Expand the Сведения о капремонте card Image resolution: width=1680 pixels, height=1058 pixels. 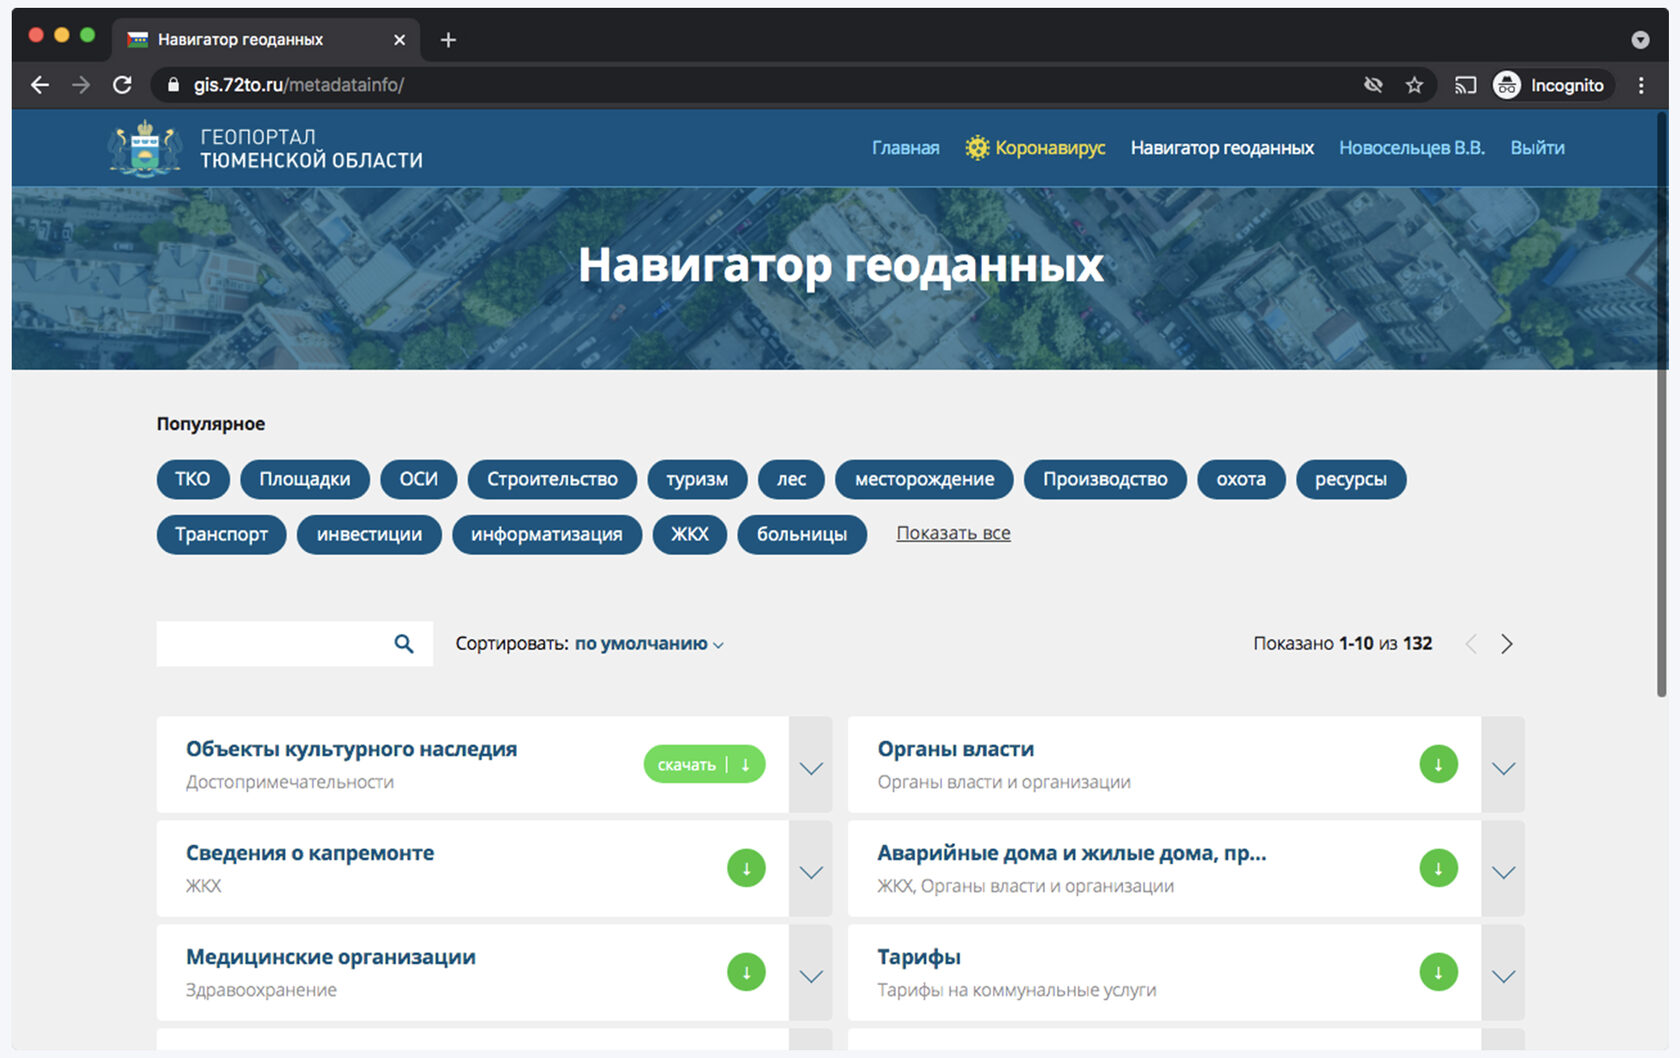(811, 869)
